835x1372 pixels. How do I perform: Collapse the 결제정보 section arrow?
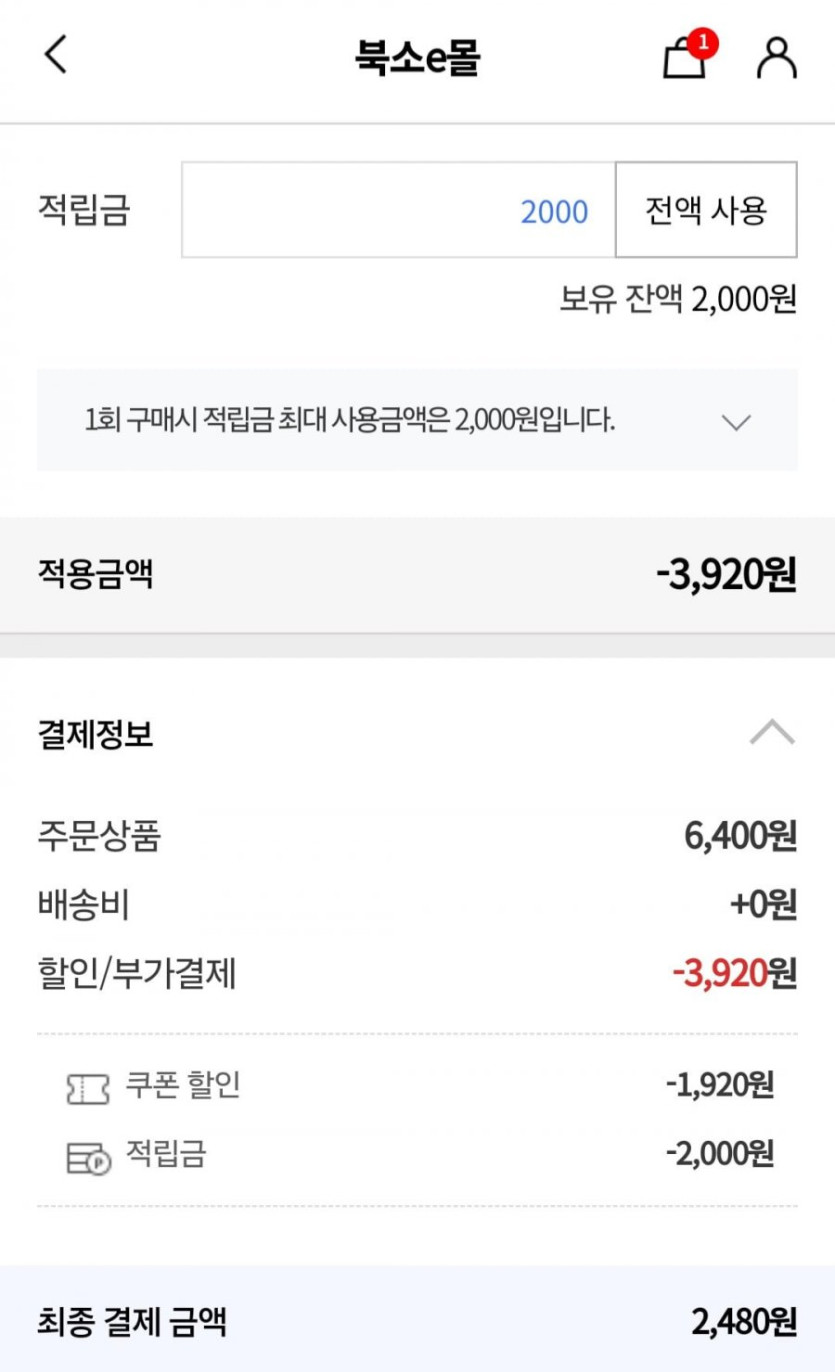pyautogui.click(x=772, y=734)
